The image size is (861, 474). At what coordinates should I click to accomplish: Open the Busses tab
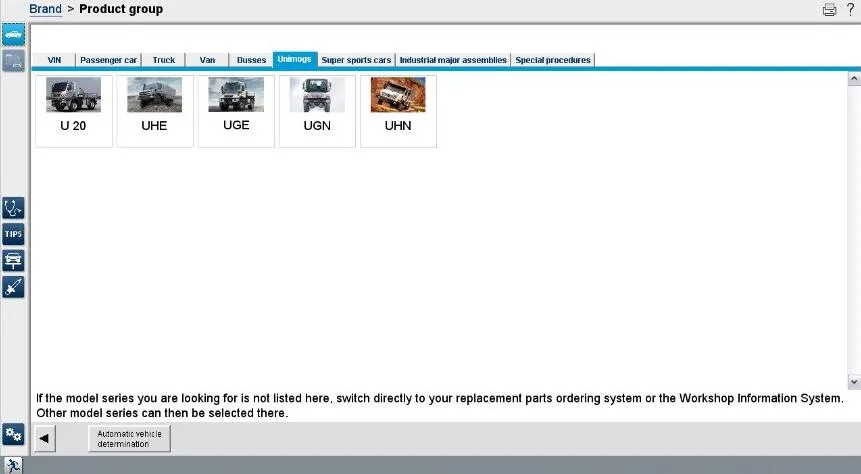251,60
